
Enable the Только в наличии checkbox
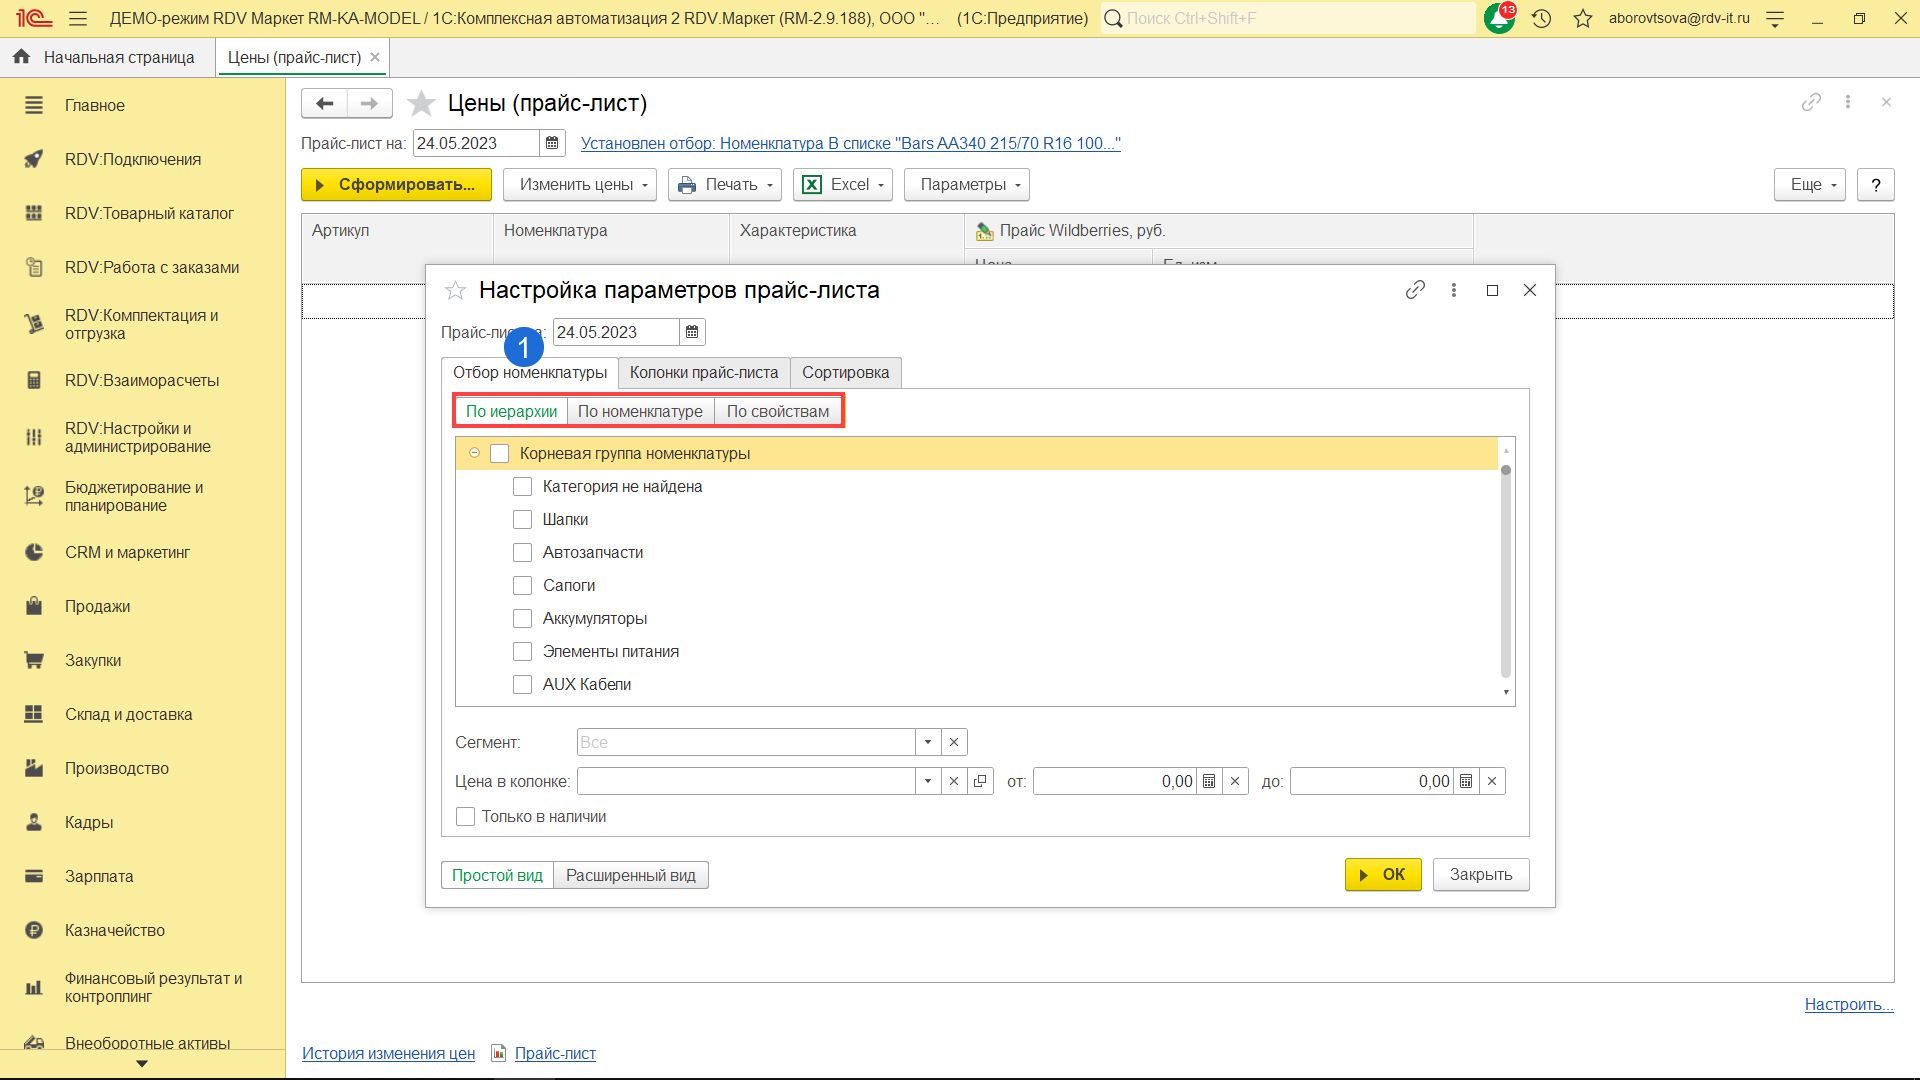click(x=465, y=816)
